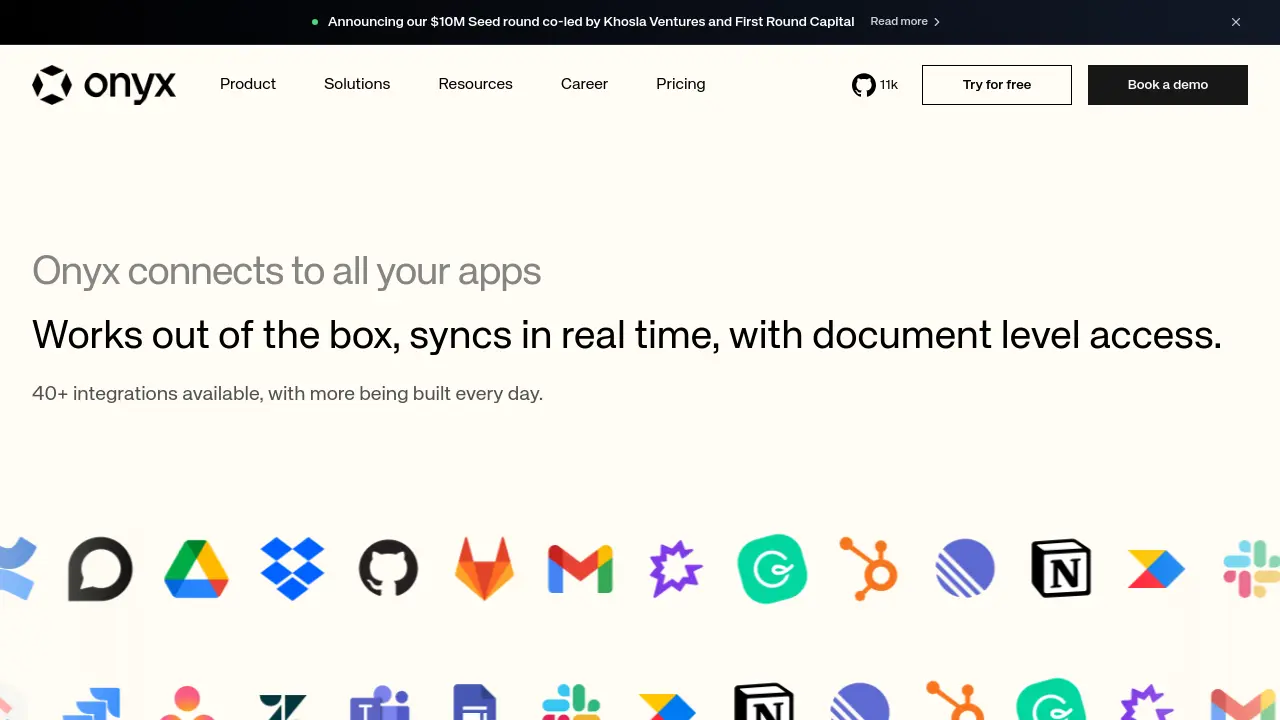Dismiss the announcement banner with X
1280x720 pixels.
coord(1236,22)
